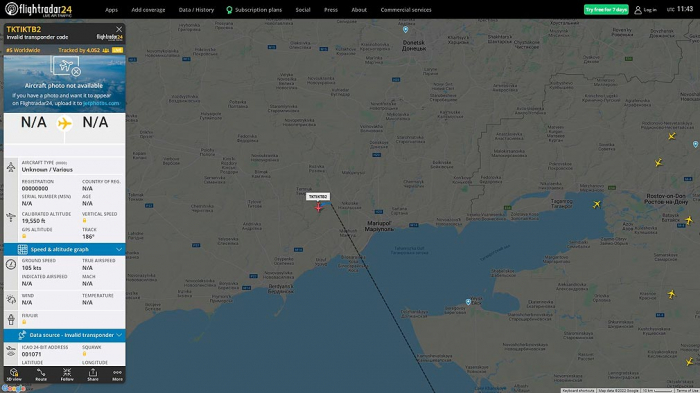Open the Log in link
700x393 pixels.
pyautogui.click(x=646, y=10)
